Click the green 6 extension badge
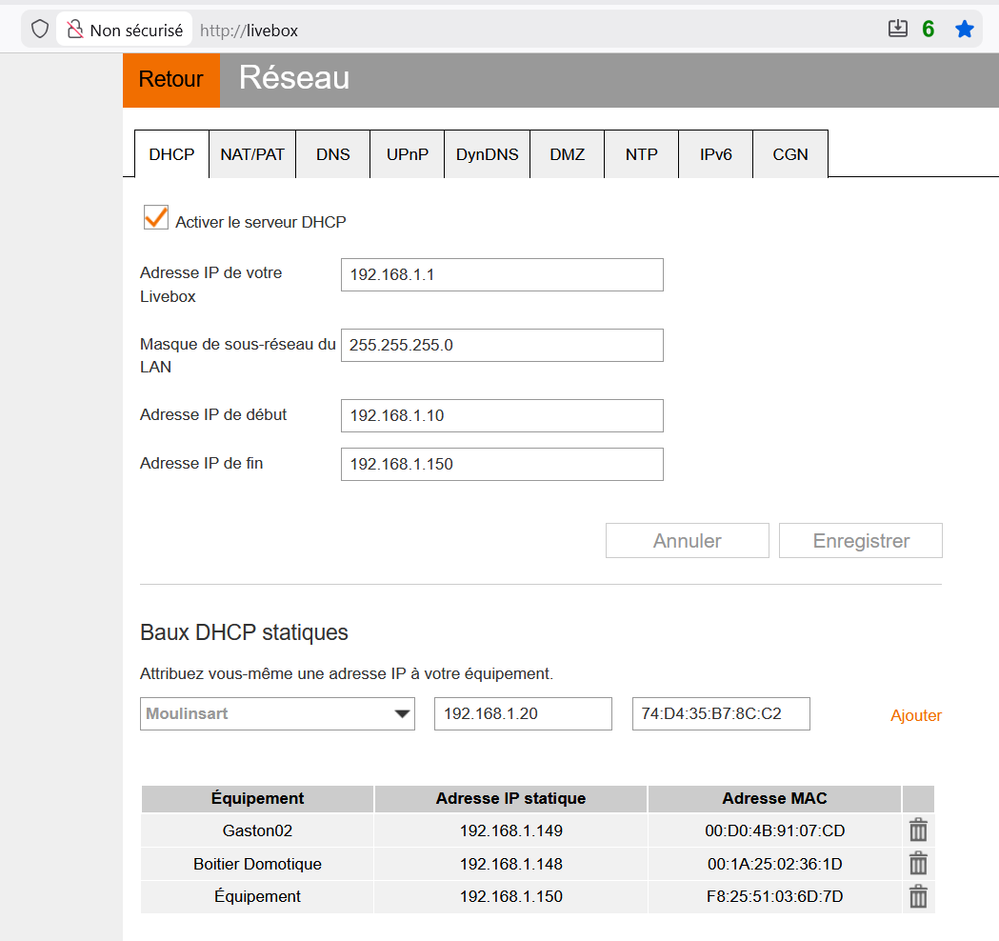The height and width of the screenshot is (941, 999). point(928,30)
